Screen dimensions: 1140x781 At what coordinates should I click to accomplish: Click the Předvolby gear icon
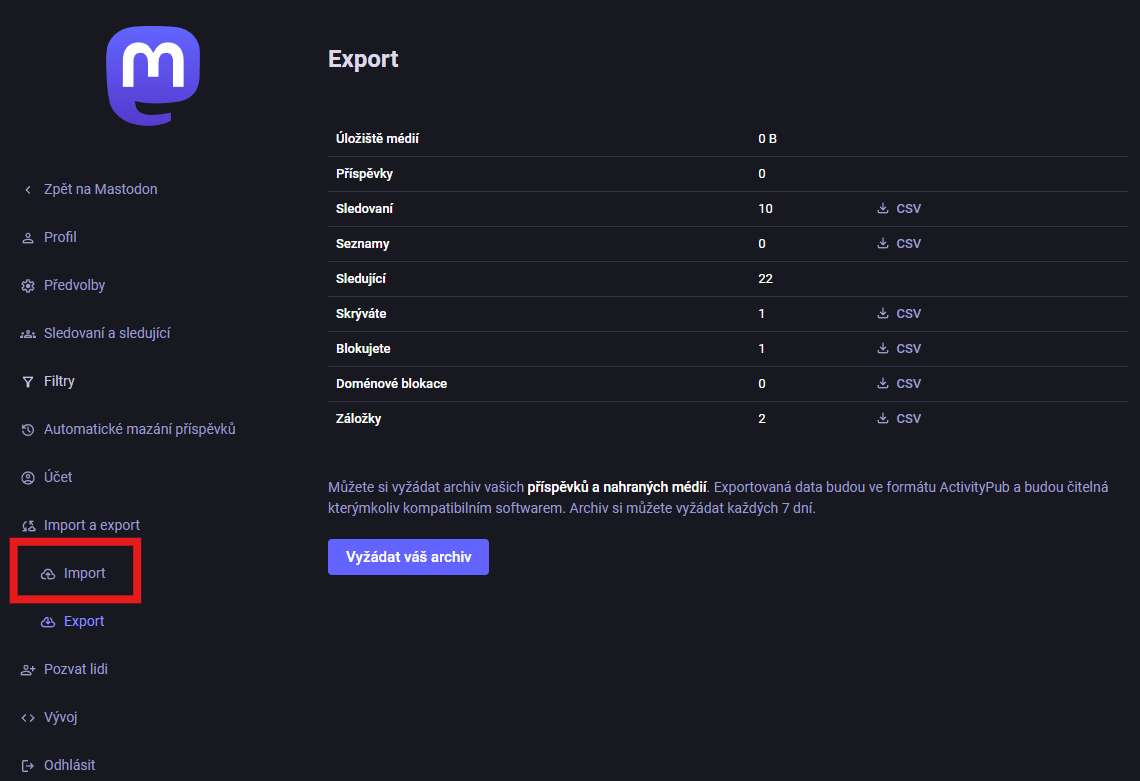pos(28,286)
